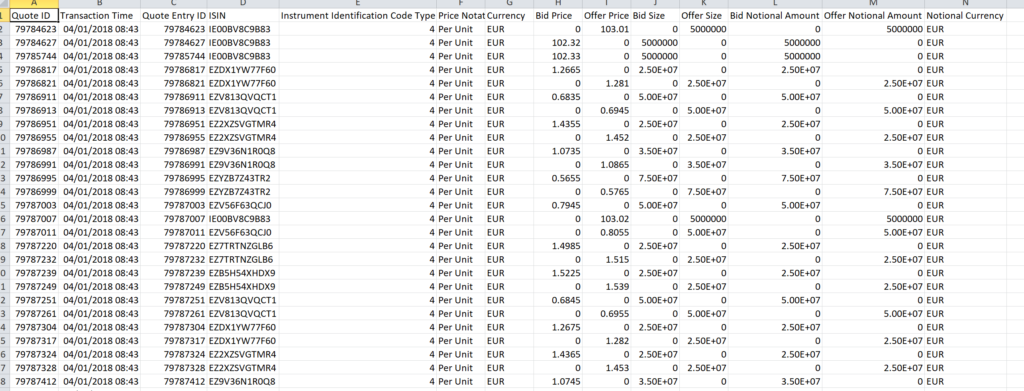Select Instrument Identification Code Type header cell
The height and width of the screenshot is (391, 1024).
[357, 16]
